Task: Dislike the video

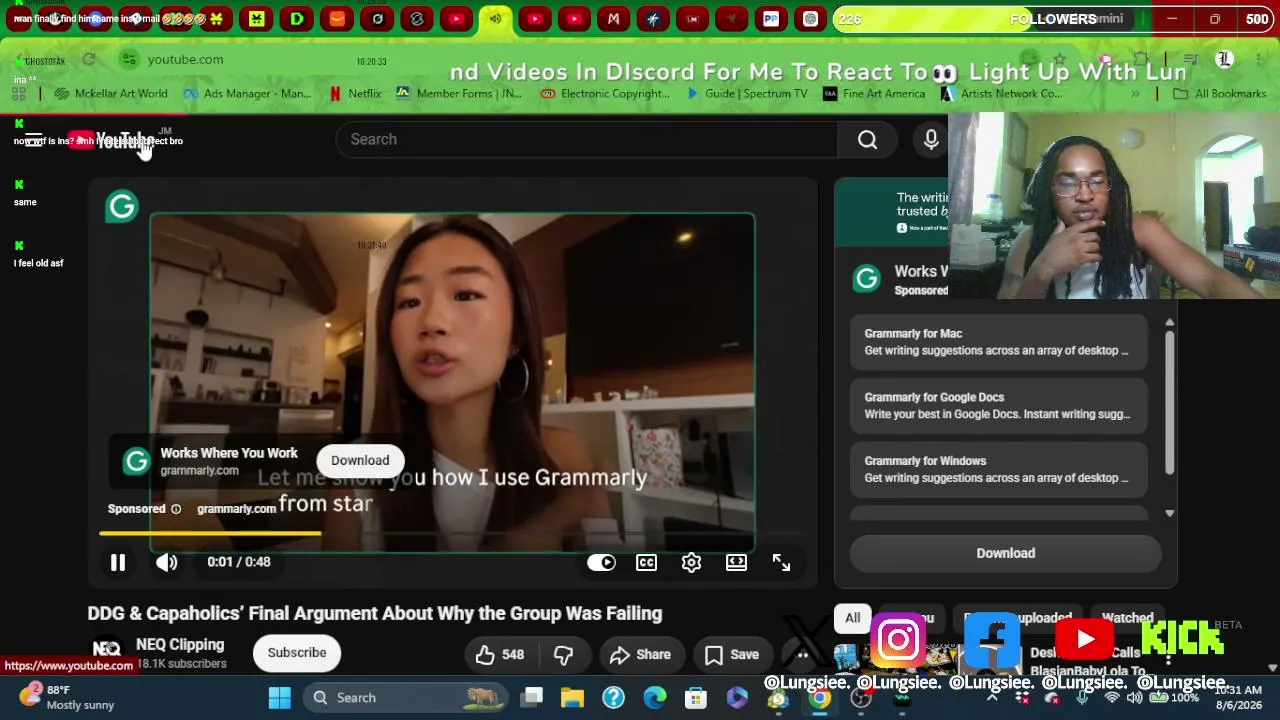Action: pos(564,655)
